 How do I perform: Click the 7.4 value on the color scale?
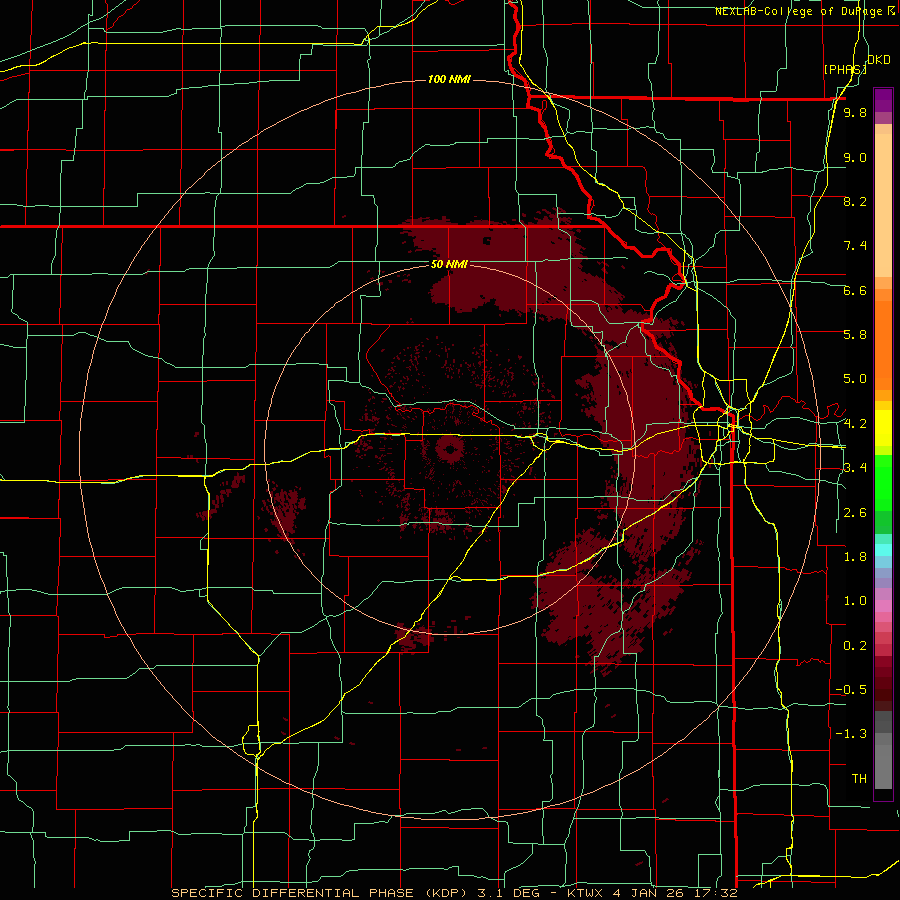pyautogui.click(x=855, y=246)
